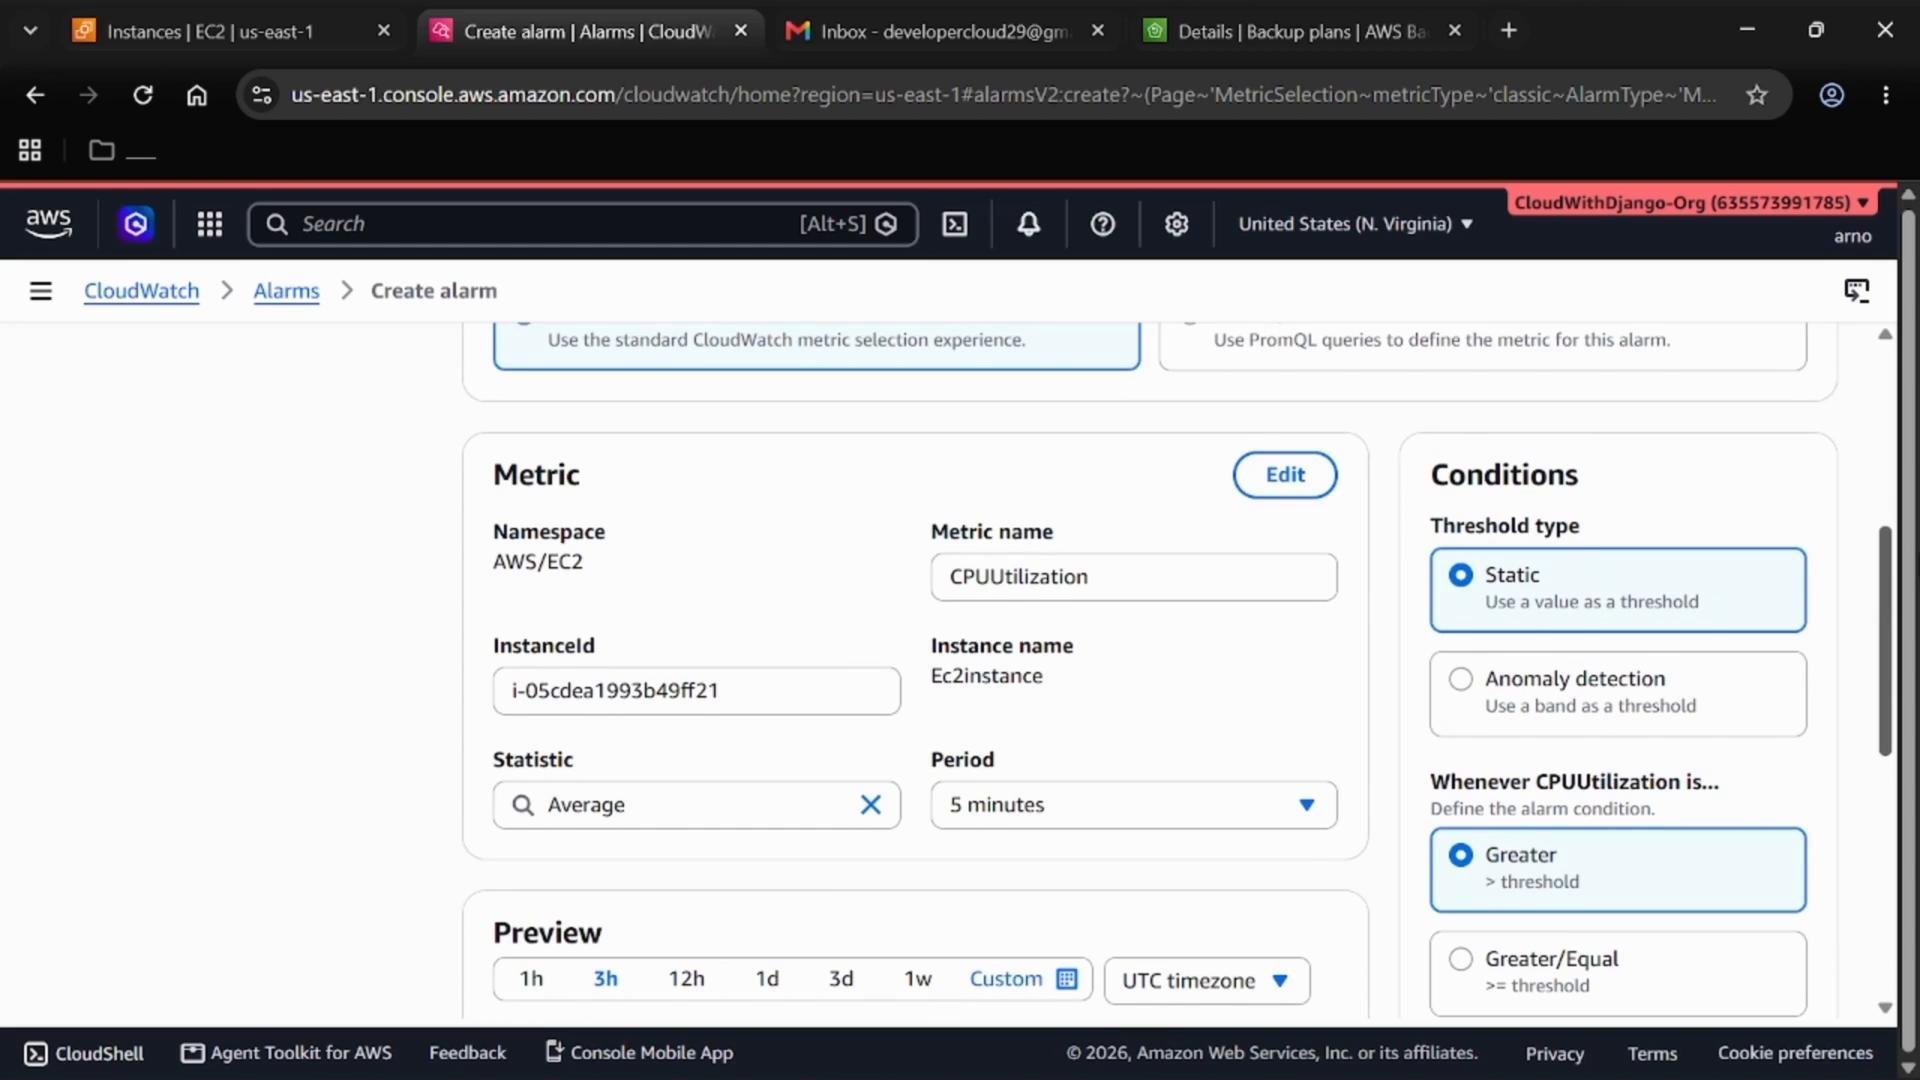Open Cookie preferences in the footer
1920x1080 pixels.
tap(1795, 1052)
